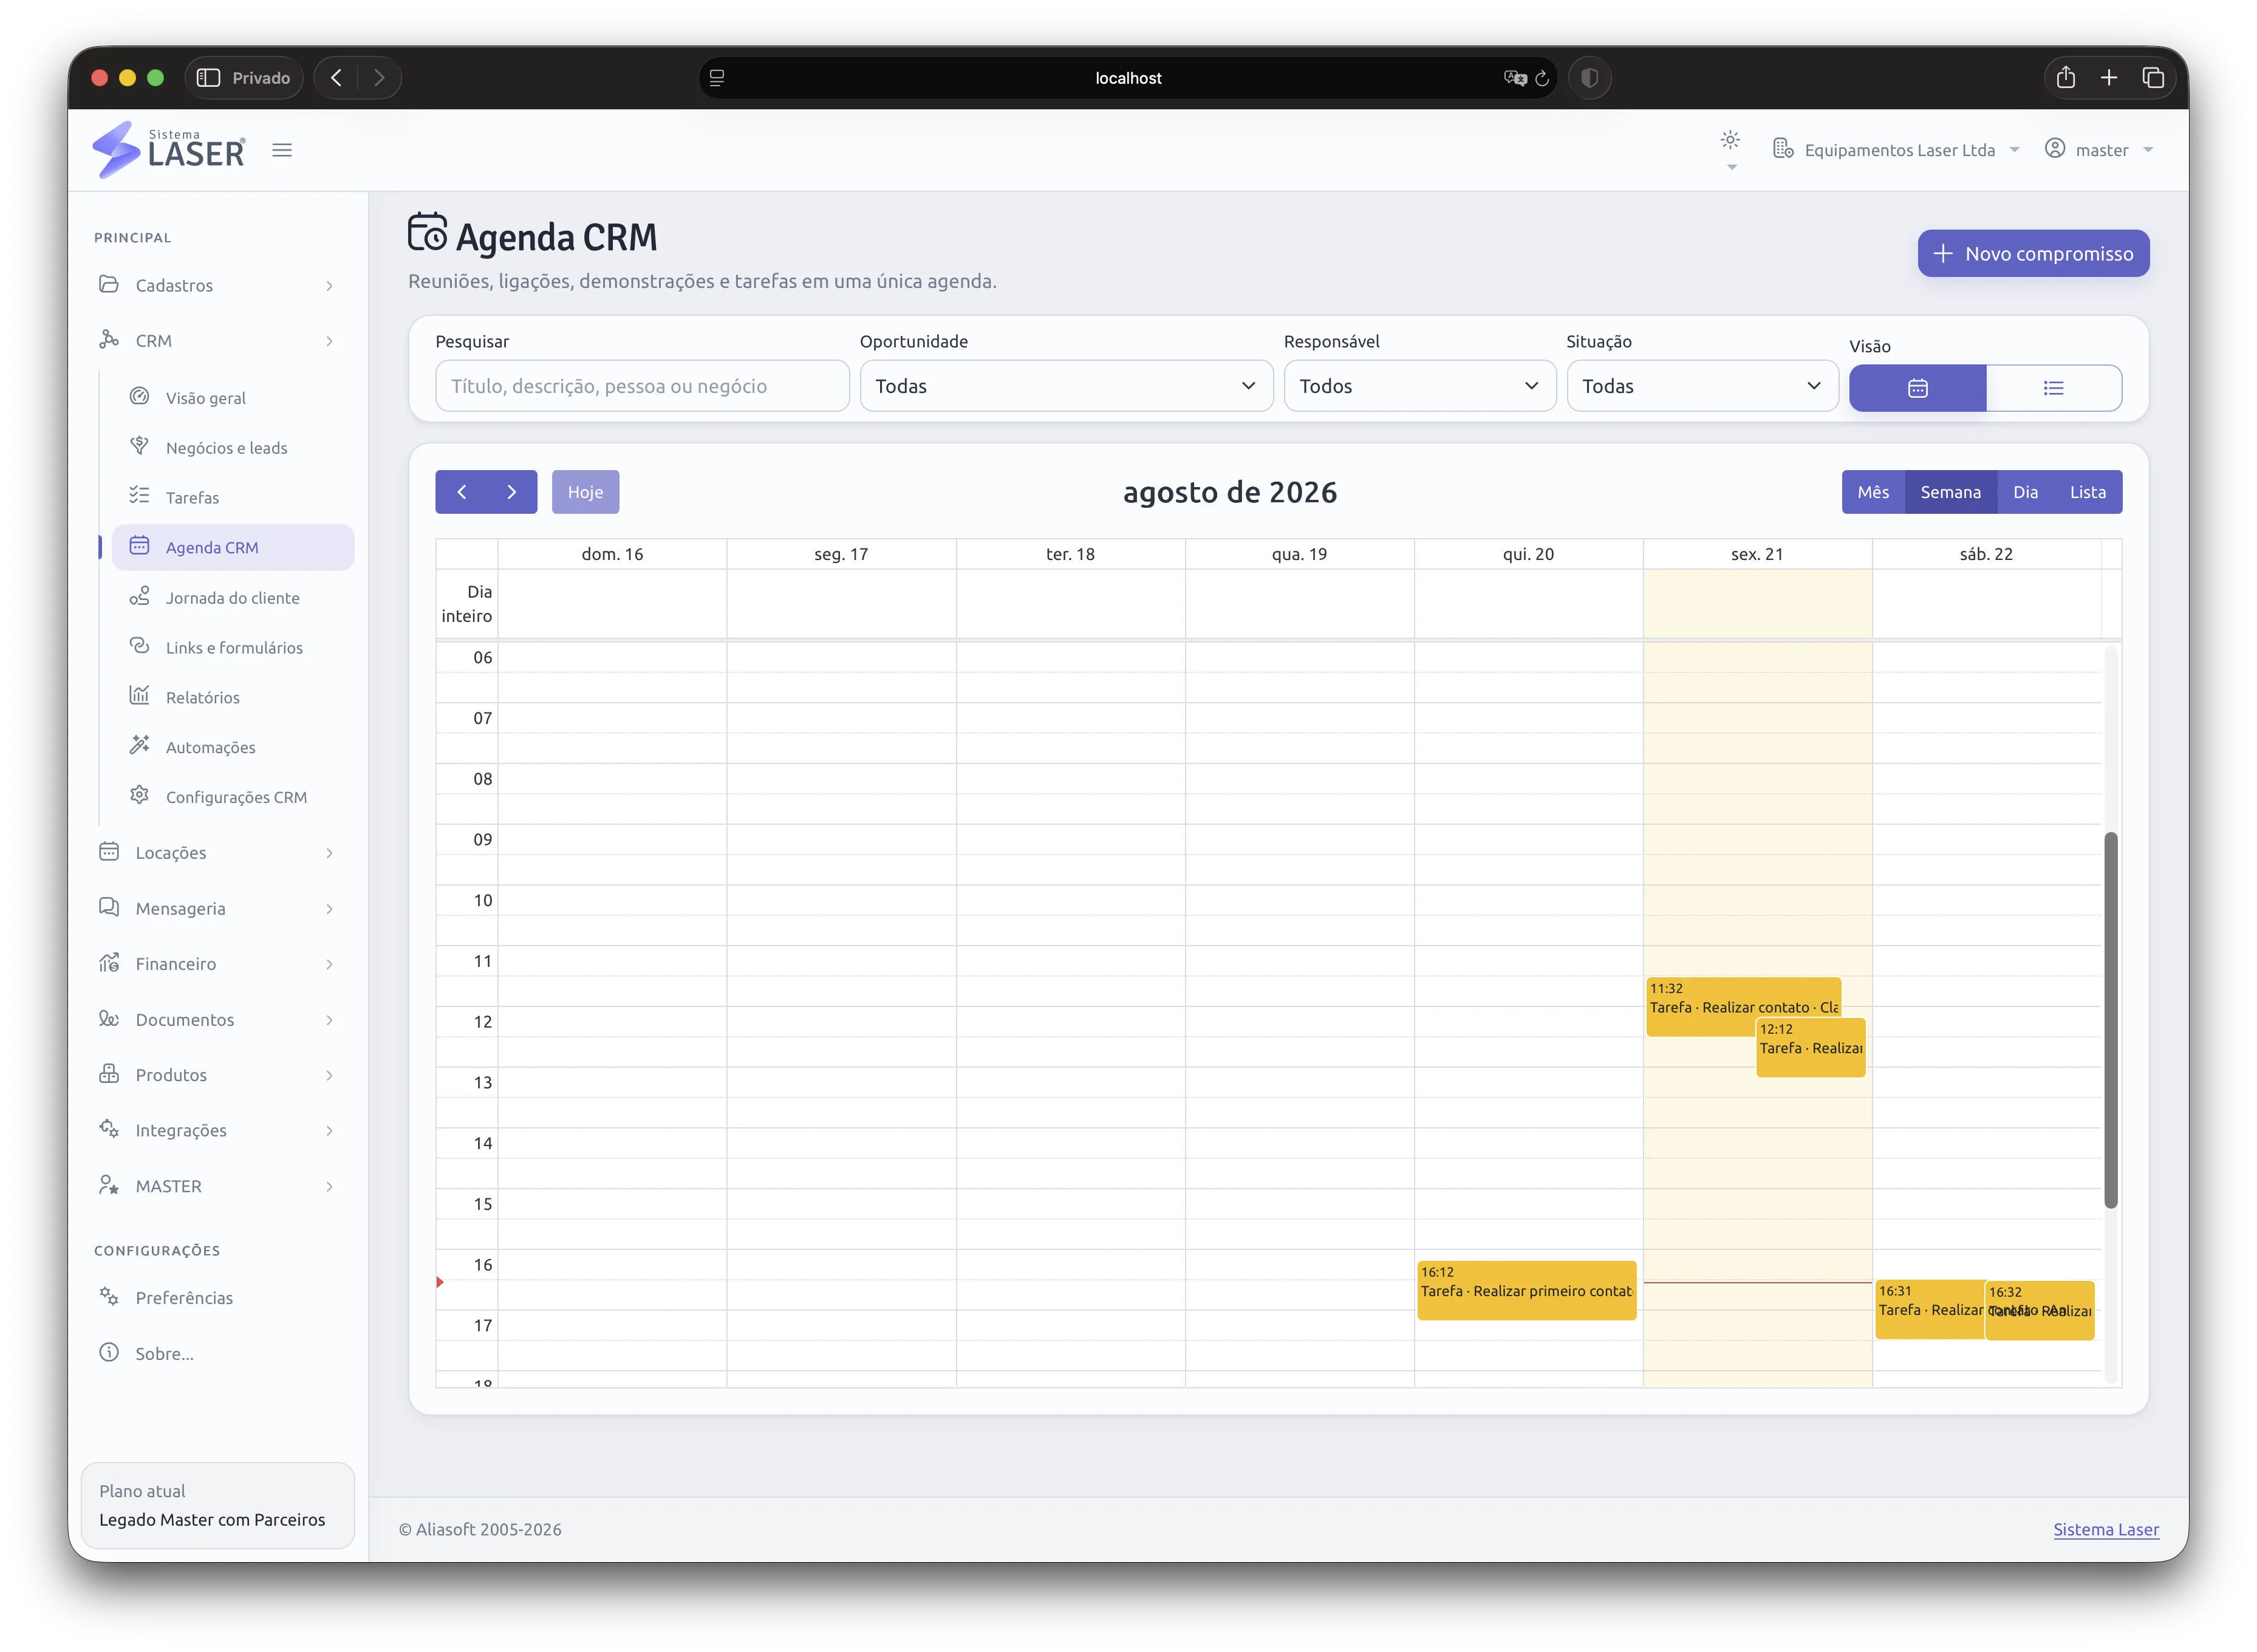Open the master user dropdown arrow
Image resolution: width=2257 pixels, height=1652 pixels.
(x=2148, y=150)
